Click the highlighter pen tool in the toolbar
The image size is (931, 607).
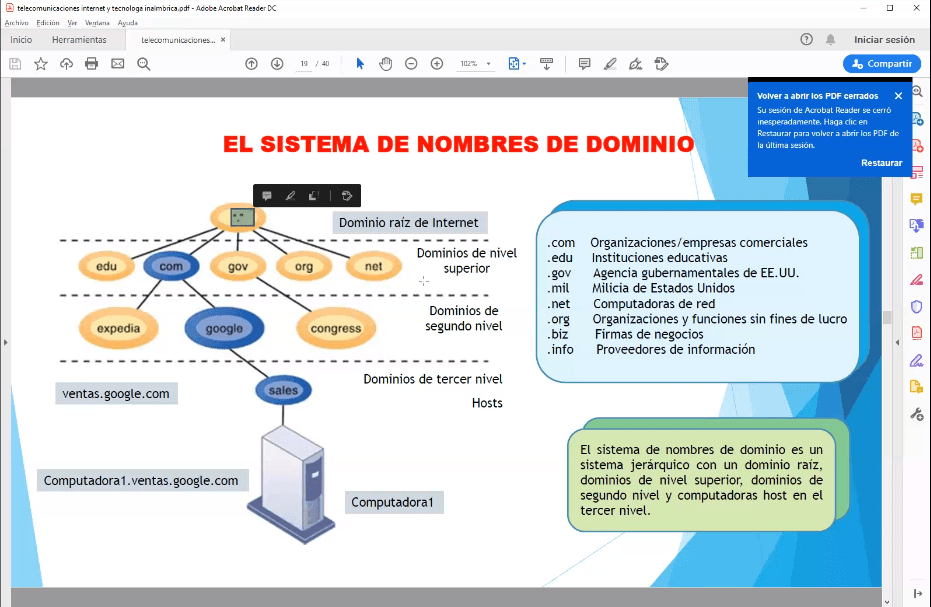[610, 64]
